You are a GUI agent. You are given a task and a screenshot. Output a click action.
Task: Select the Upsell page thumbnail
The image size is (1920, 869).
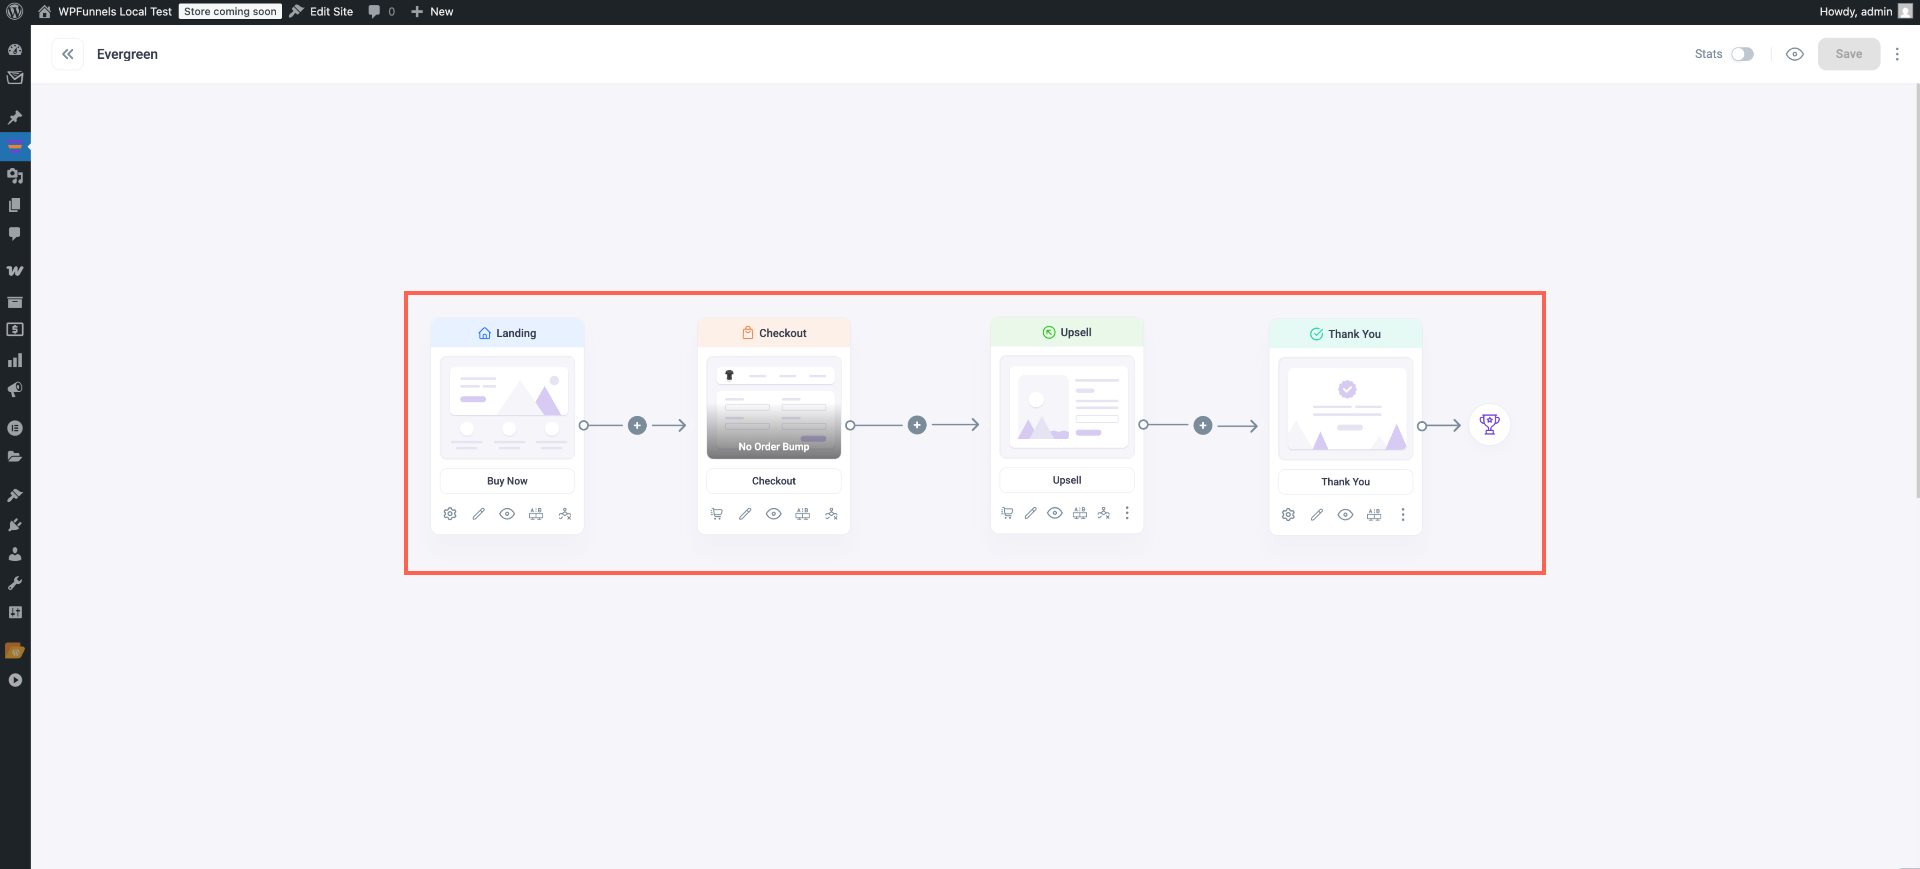[1067, 407]
